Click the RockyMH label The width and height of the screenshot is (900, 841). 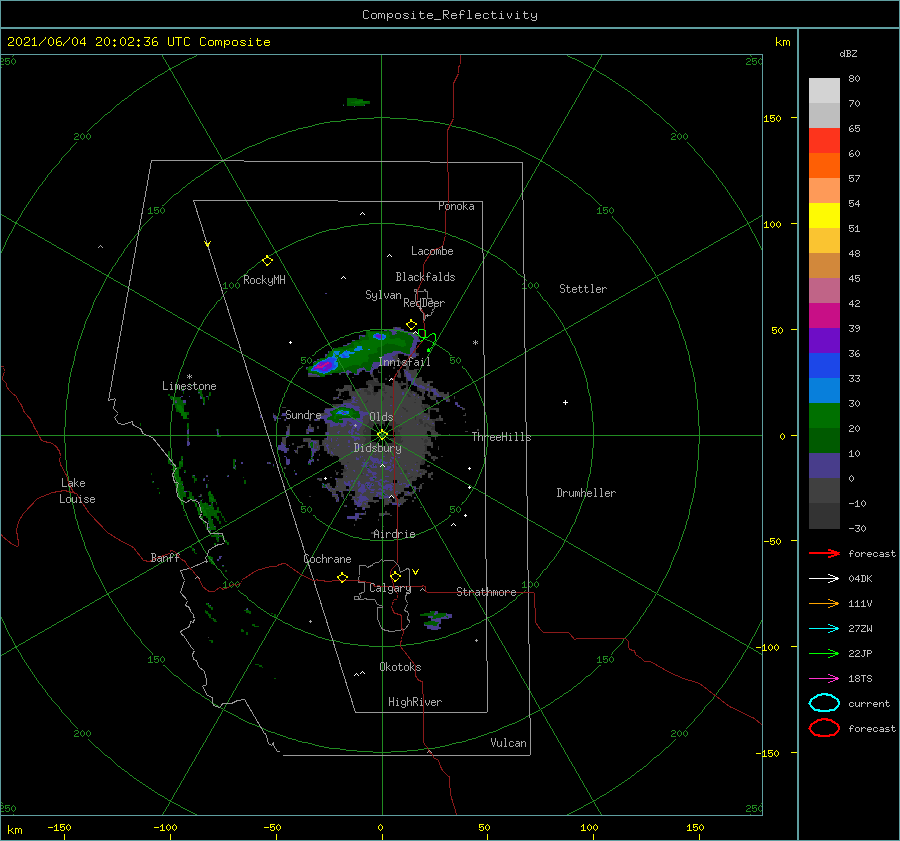[264, 280]
